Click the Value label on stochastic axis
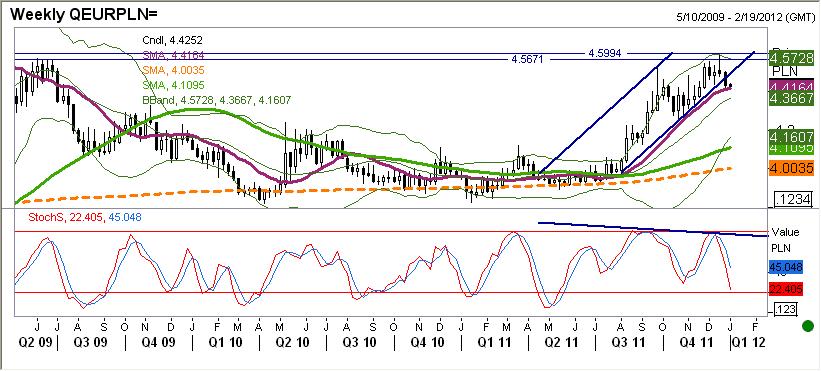The image size is (821, 371). [784, 232]
